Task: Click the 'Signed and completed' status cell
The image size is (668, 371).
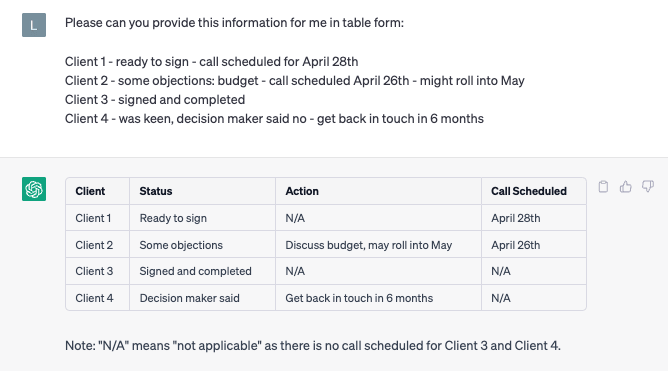Action: tap(202, 271)
